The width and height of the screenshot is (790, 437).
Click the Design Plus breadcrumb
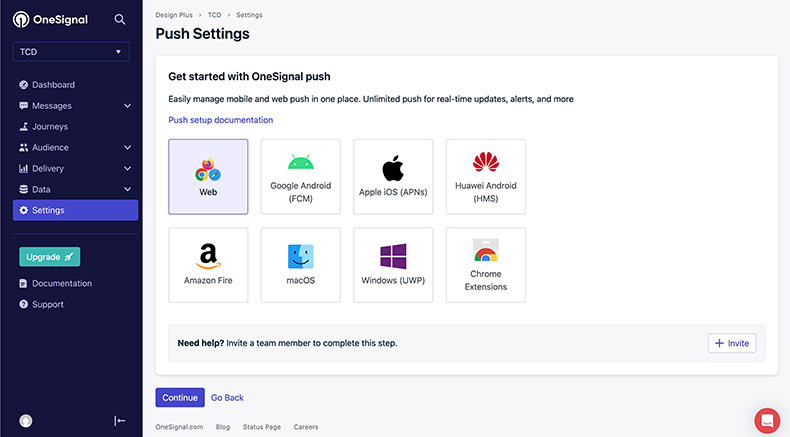(174, 15)
